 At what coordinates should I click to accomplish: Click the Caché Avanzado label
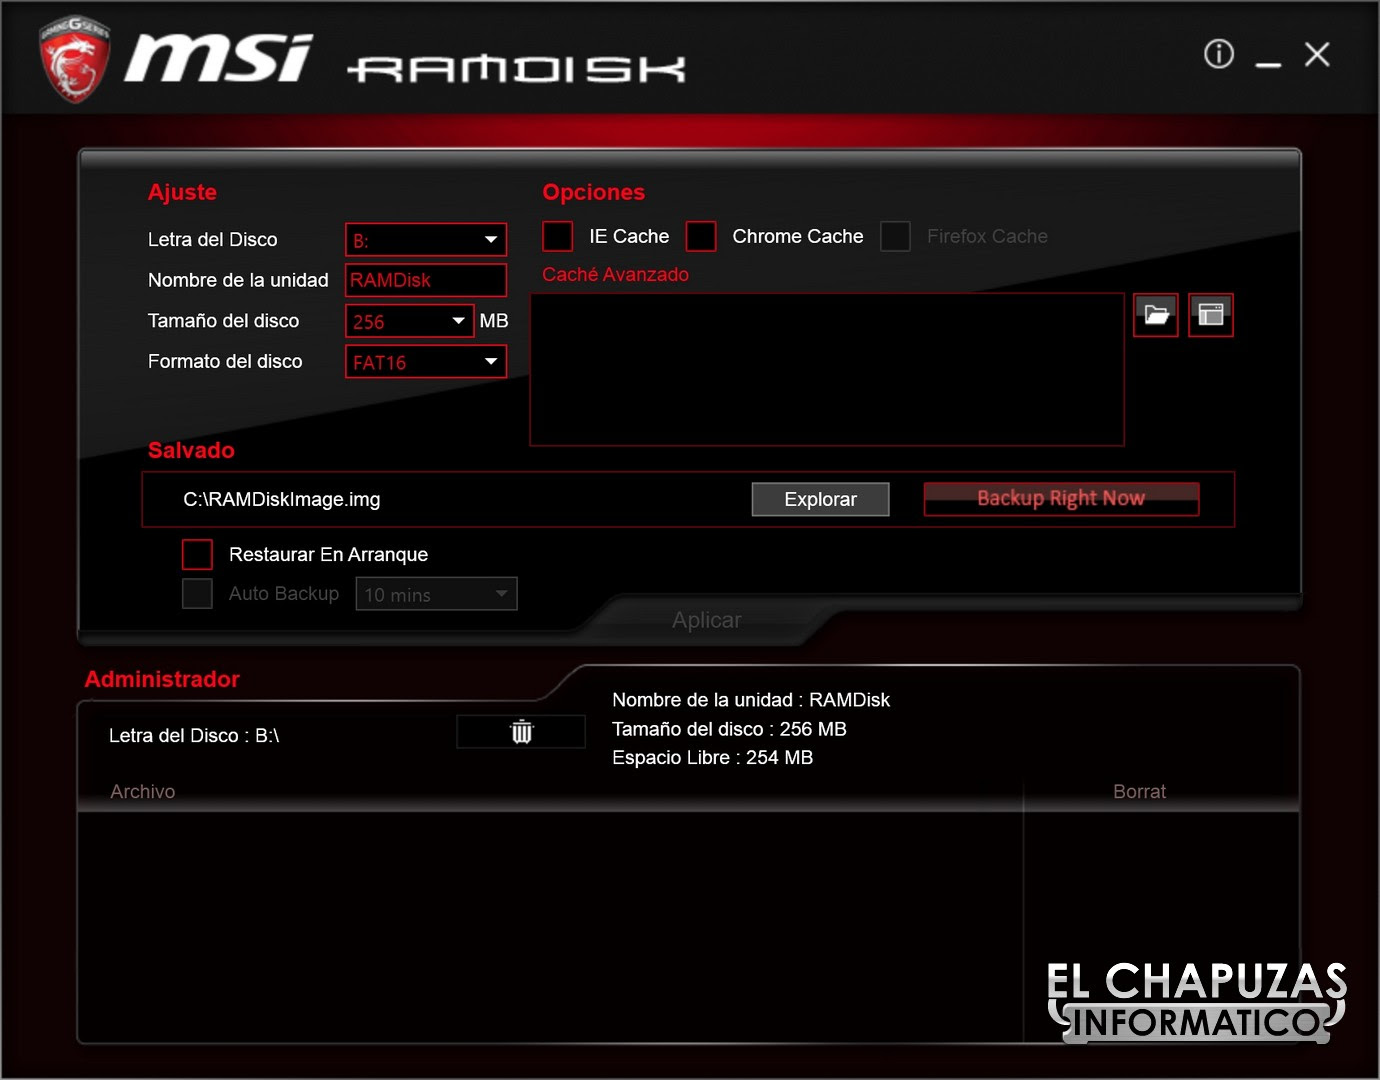pyautogui.click(x=615, y=274)
